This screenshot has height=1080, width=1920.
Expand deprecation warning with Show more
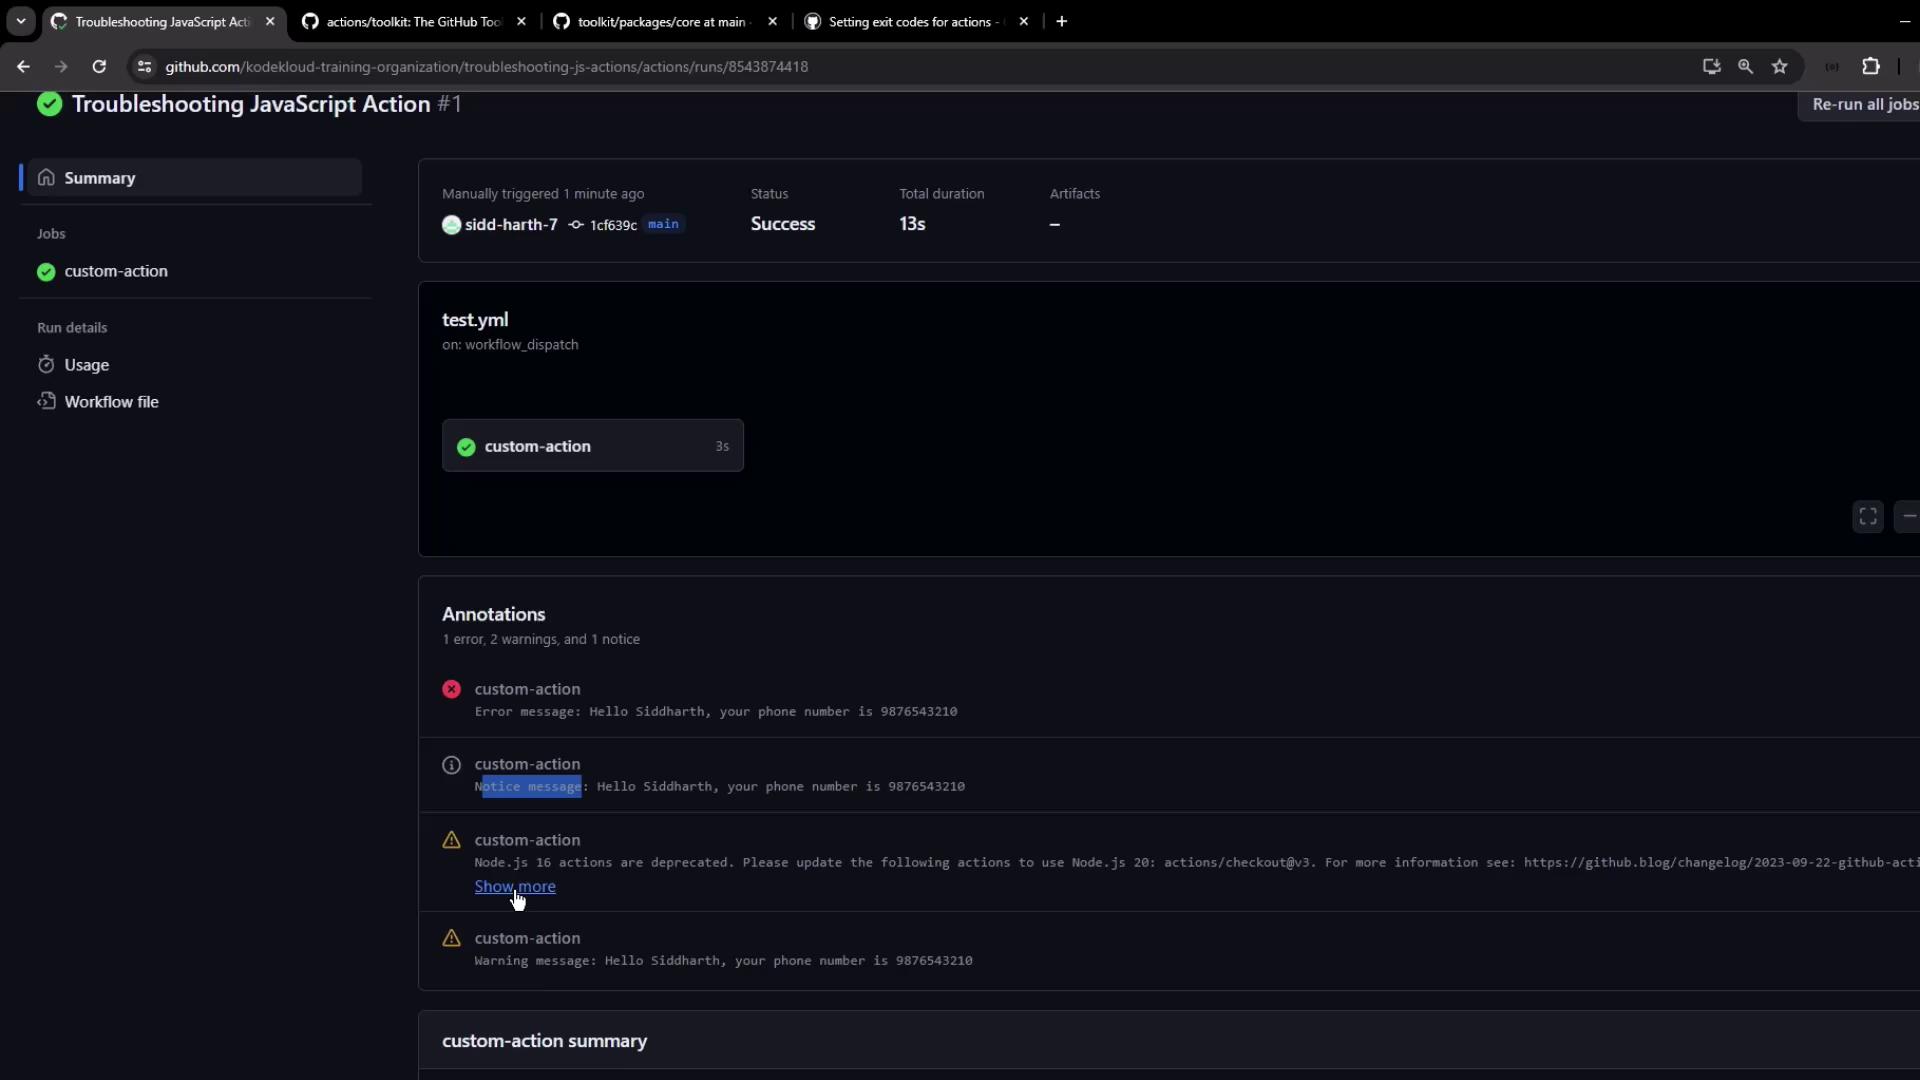514,887
